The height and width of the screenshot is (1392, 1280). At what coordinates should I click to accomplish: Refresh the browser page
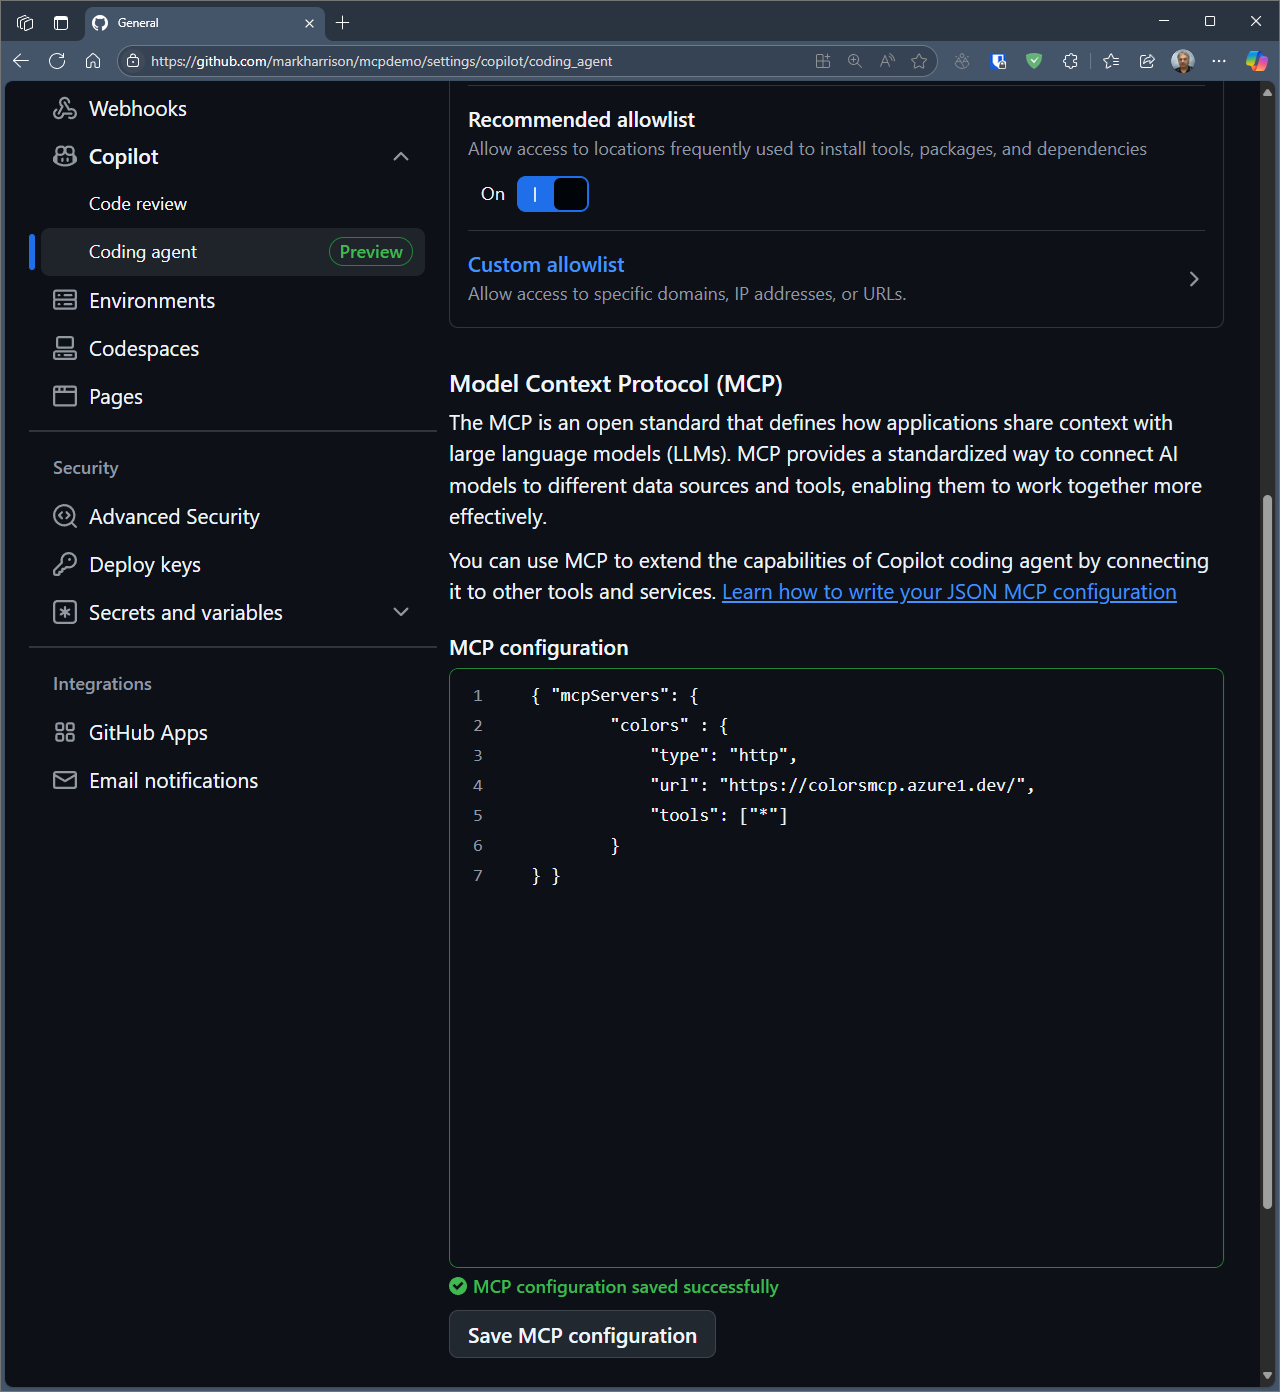[57, 61]
